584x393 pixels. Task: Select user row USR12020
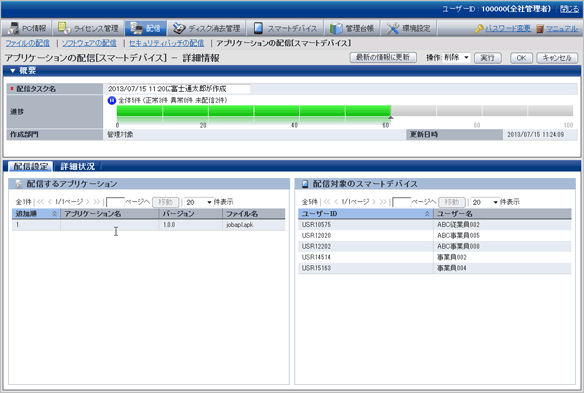(x=435, y=235)
